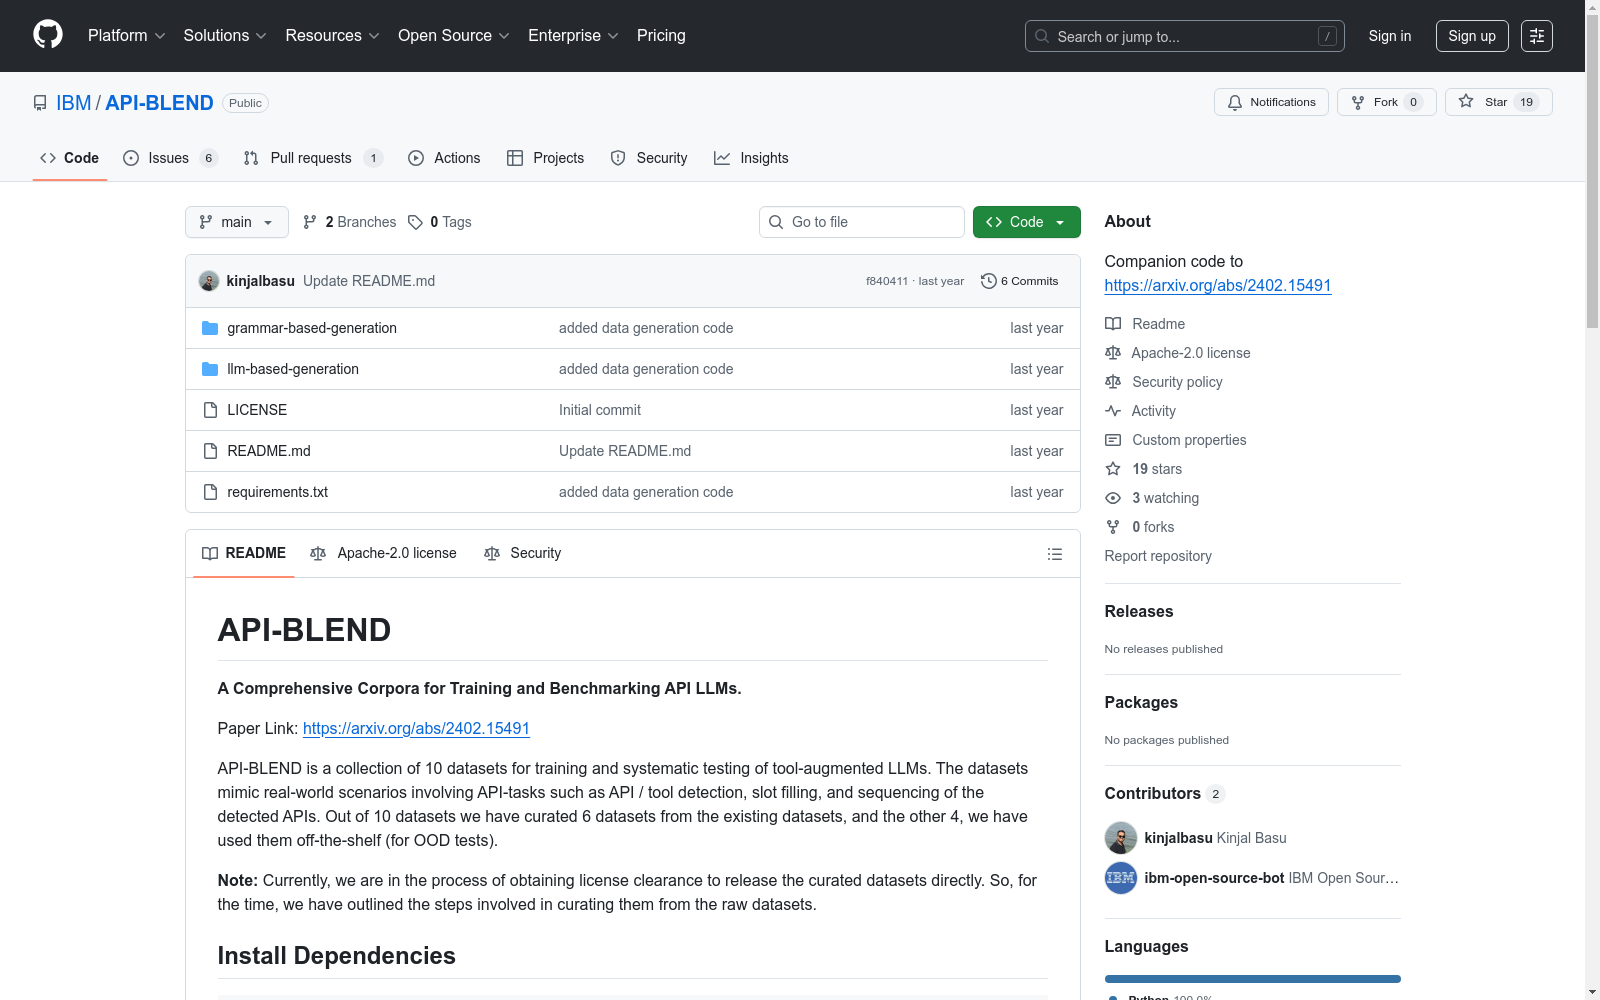Click the Activity pulse icon

point(1113,411)
